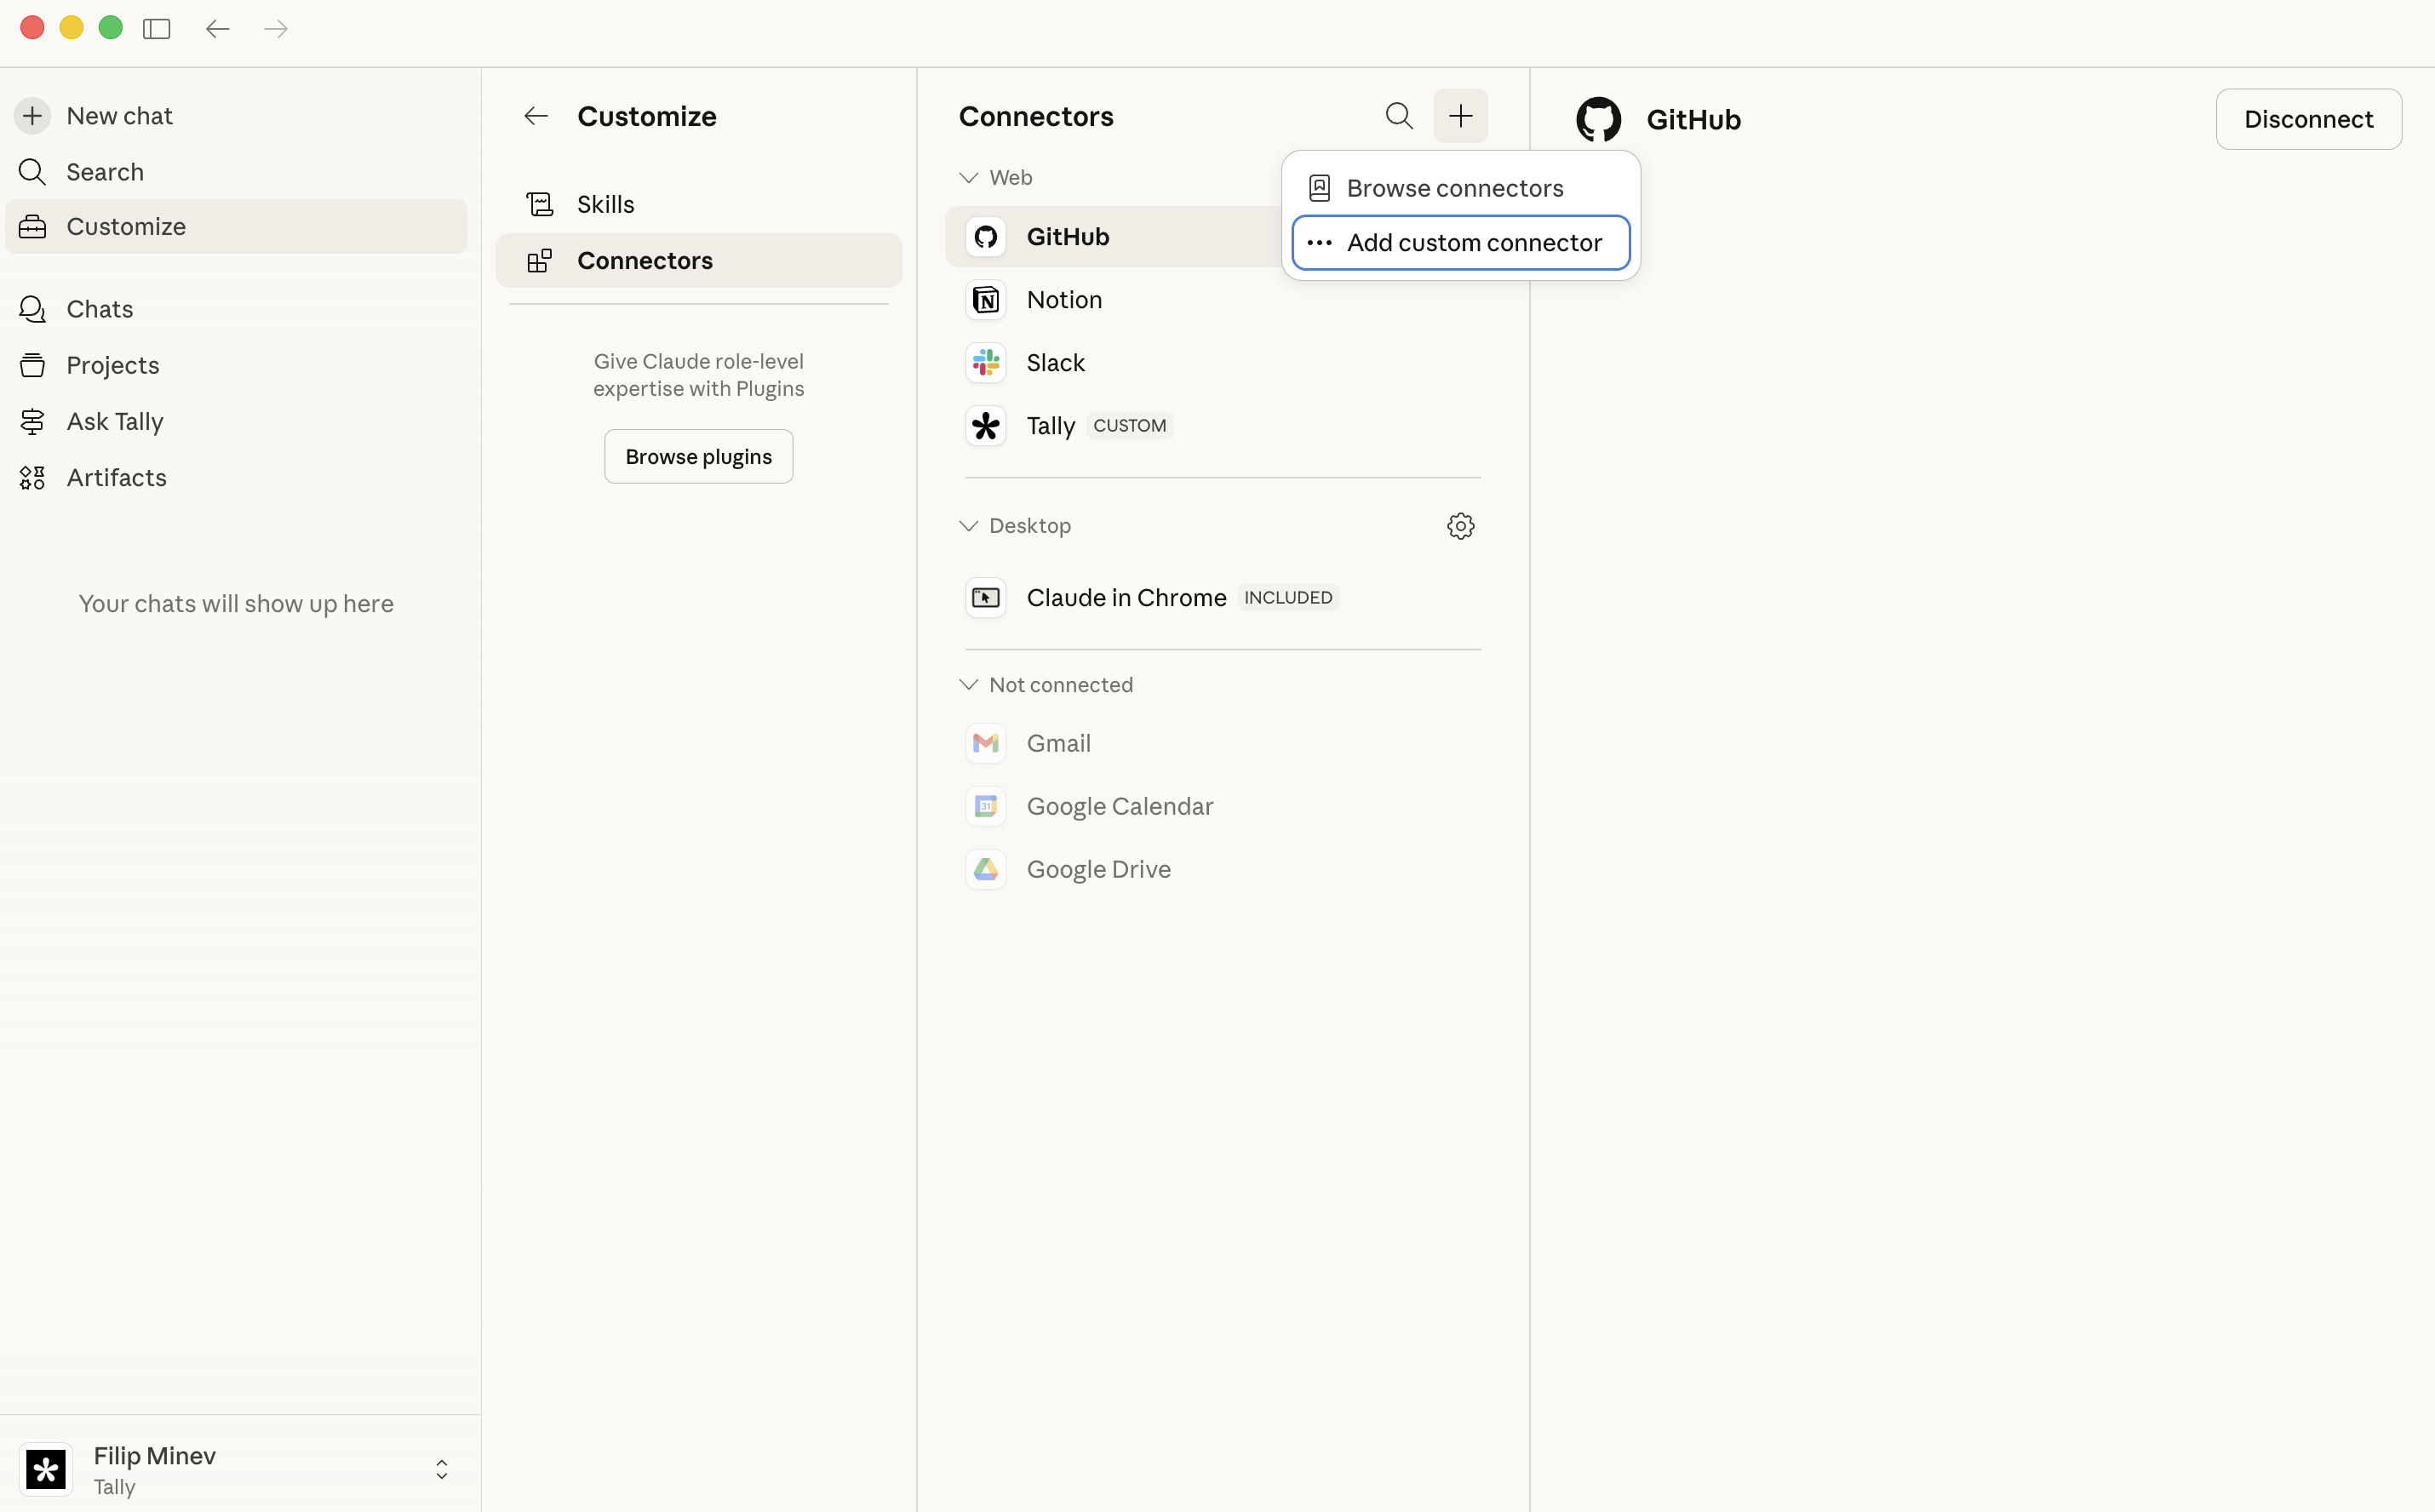The image size is (2435, 1512).
Task: Click the INCLUDED badge on Claude in Chrome
Action: pyautogui.click(x=1288, y=598)
